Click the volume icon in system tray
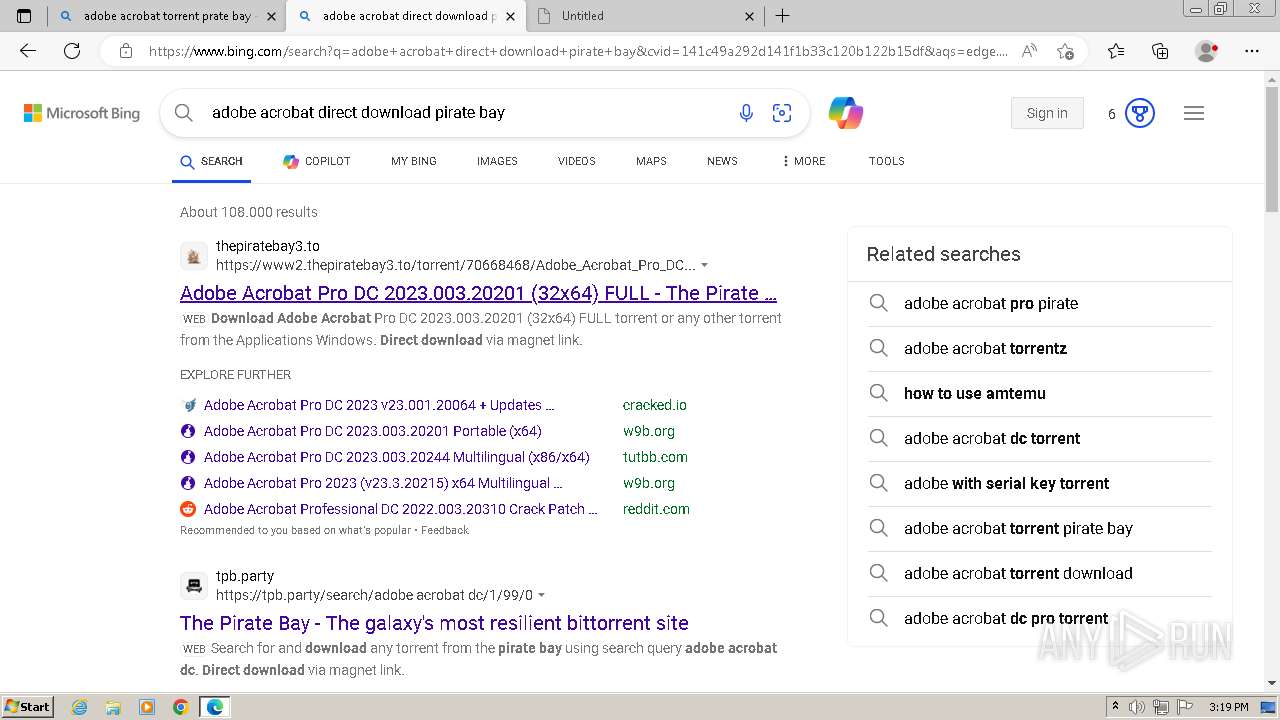 tap(1137, 707)
